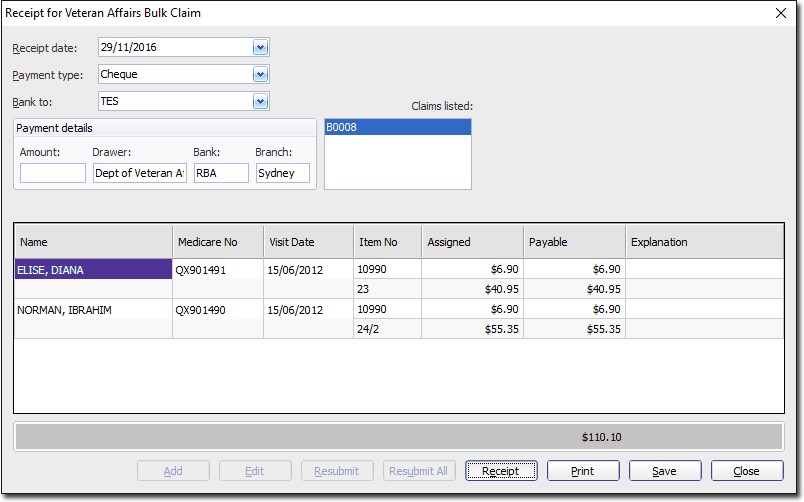Expand the Payment type dropdown arrow

click(260, 74)
